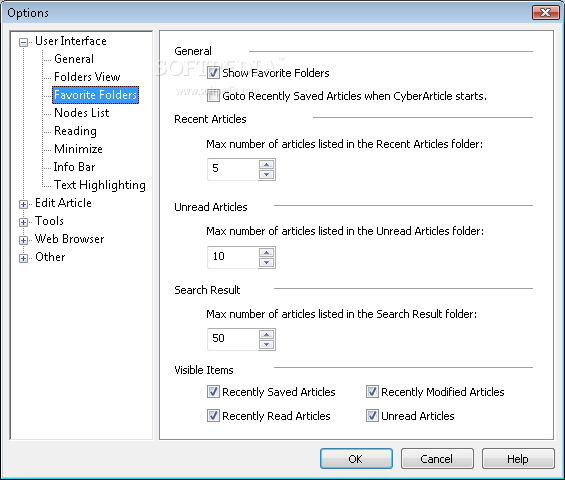The height and width of the screenshot is (480, 565).
Task: Select Info Bar in the tree
Action: click(x=74, y=167)
